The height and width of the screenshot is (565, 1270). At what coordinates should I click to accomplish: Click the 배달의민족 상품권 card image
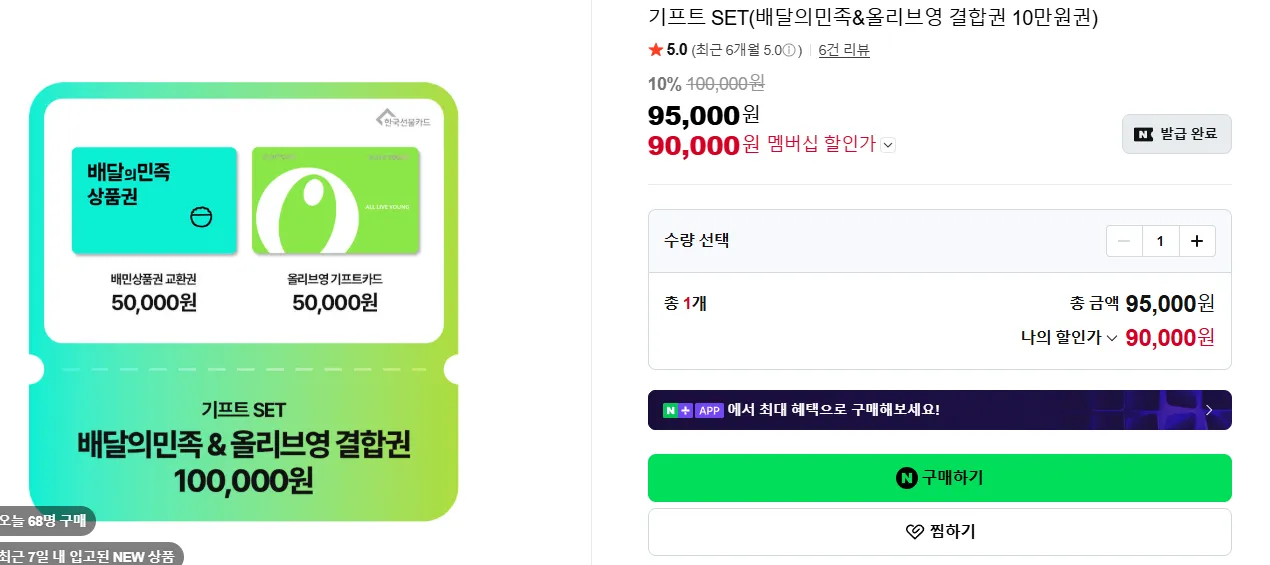[x=154, y=200]
